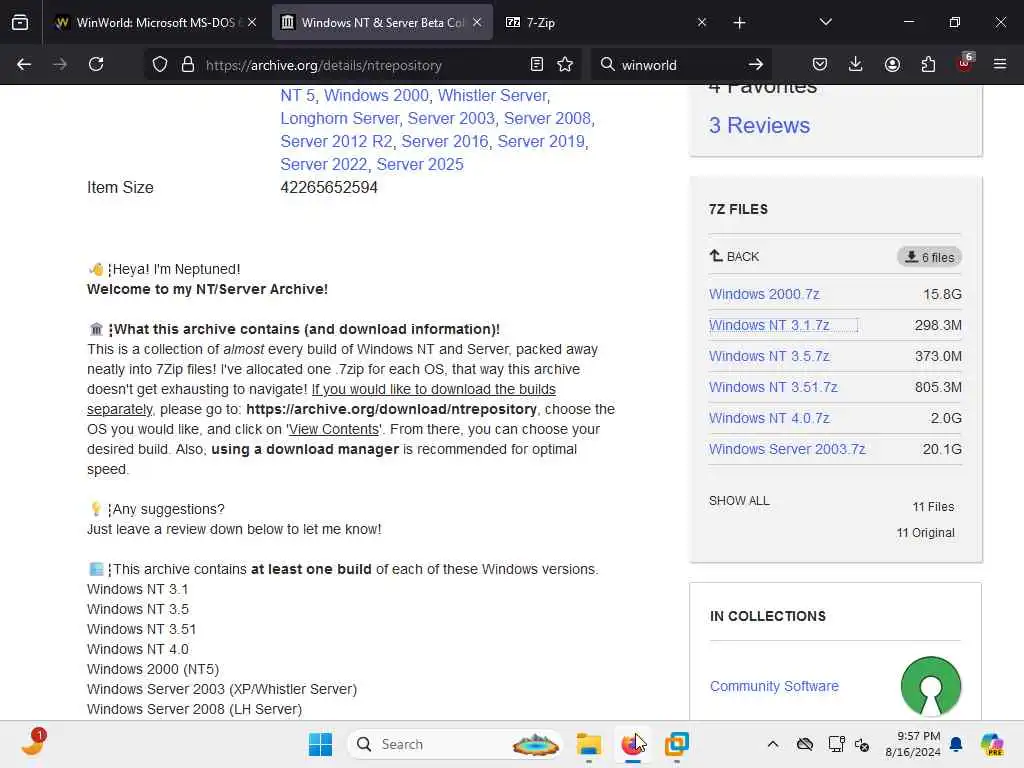Click the View Contents link
1024x768 pixels.
click(x=334, y=429)
